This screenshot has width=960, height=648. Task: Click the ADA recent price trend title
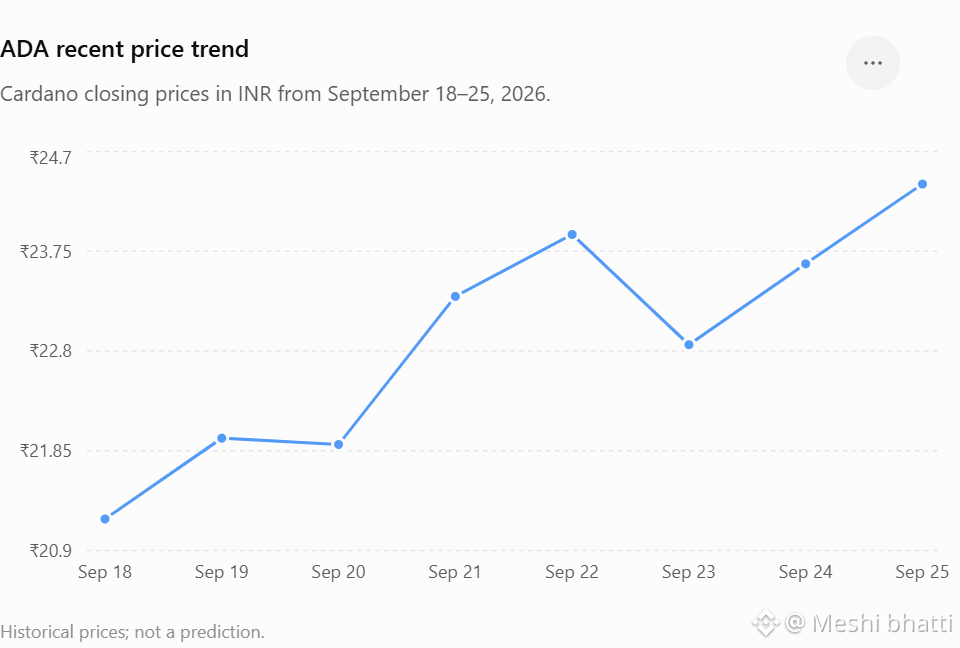[x=124, y=49]
